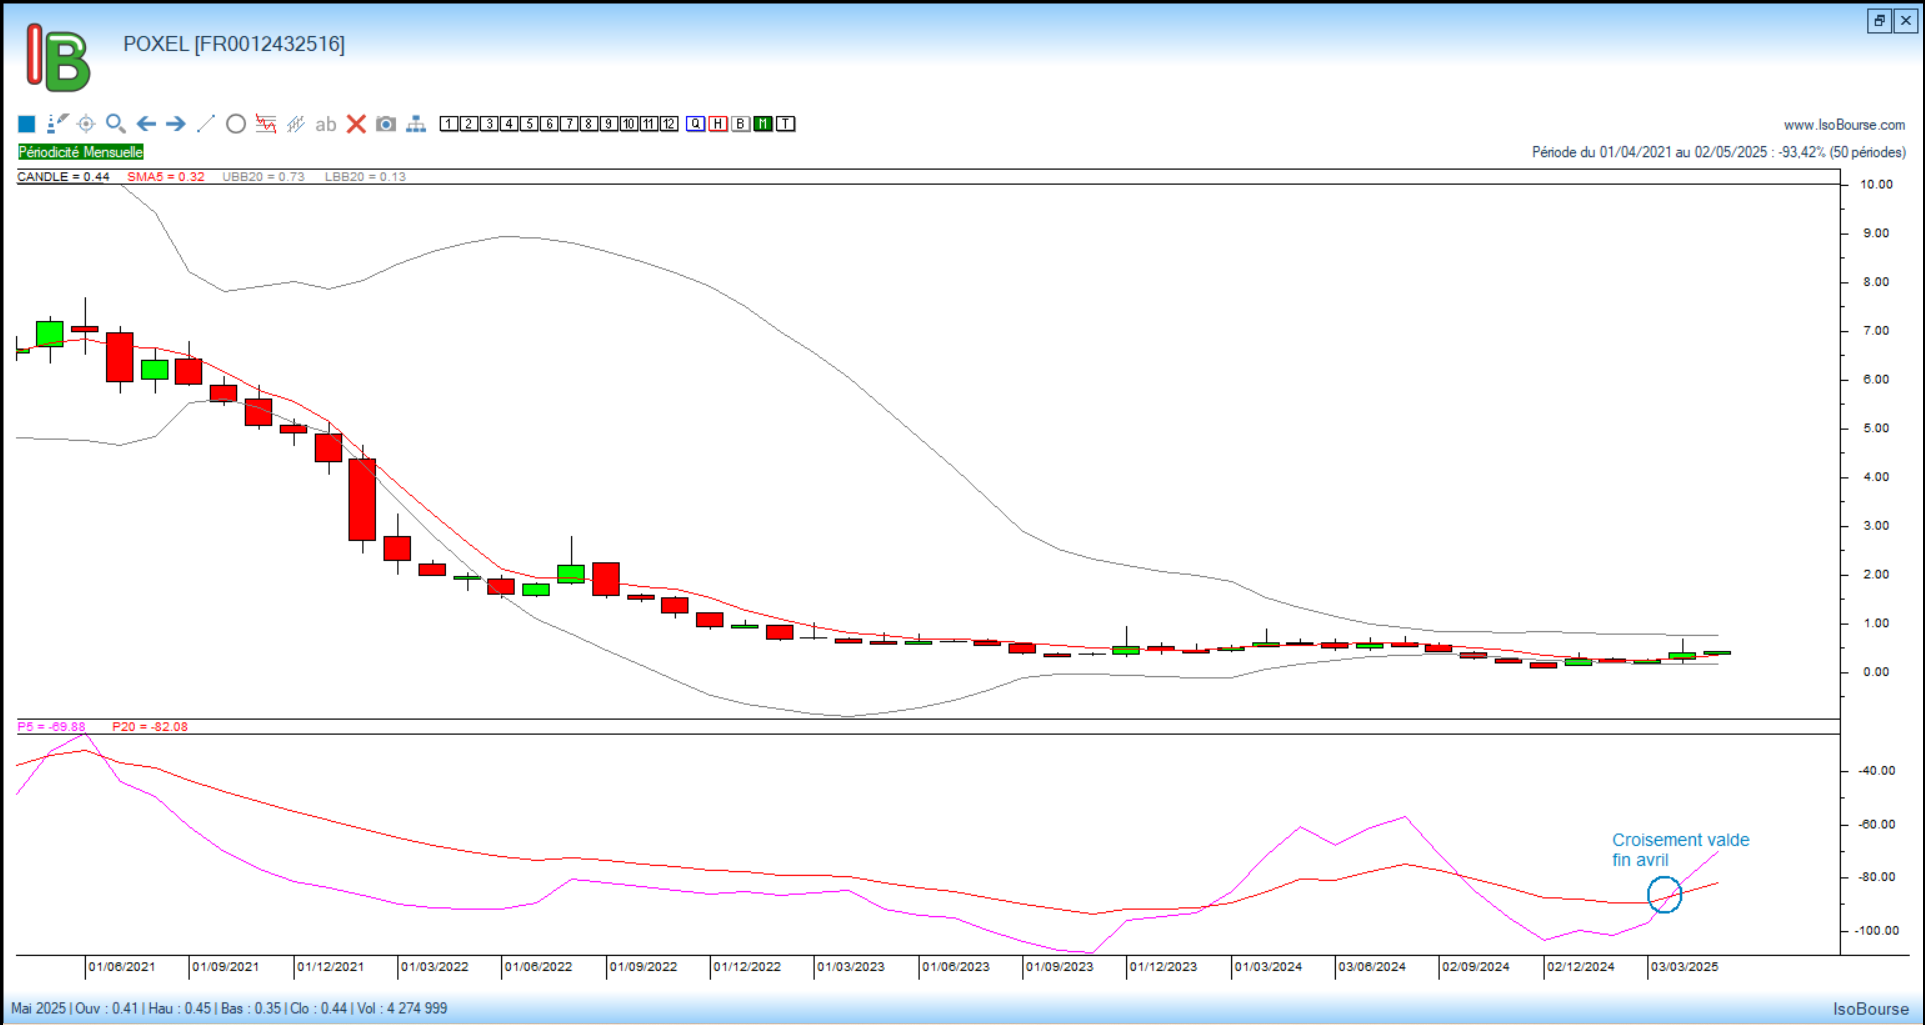1925x1025 pixels.
Task: Select period button 2
Action: 469,124
